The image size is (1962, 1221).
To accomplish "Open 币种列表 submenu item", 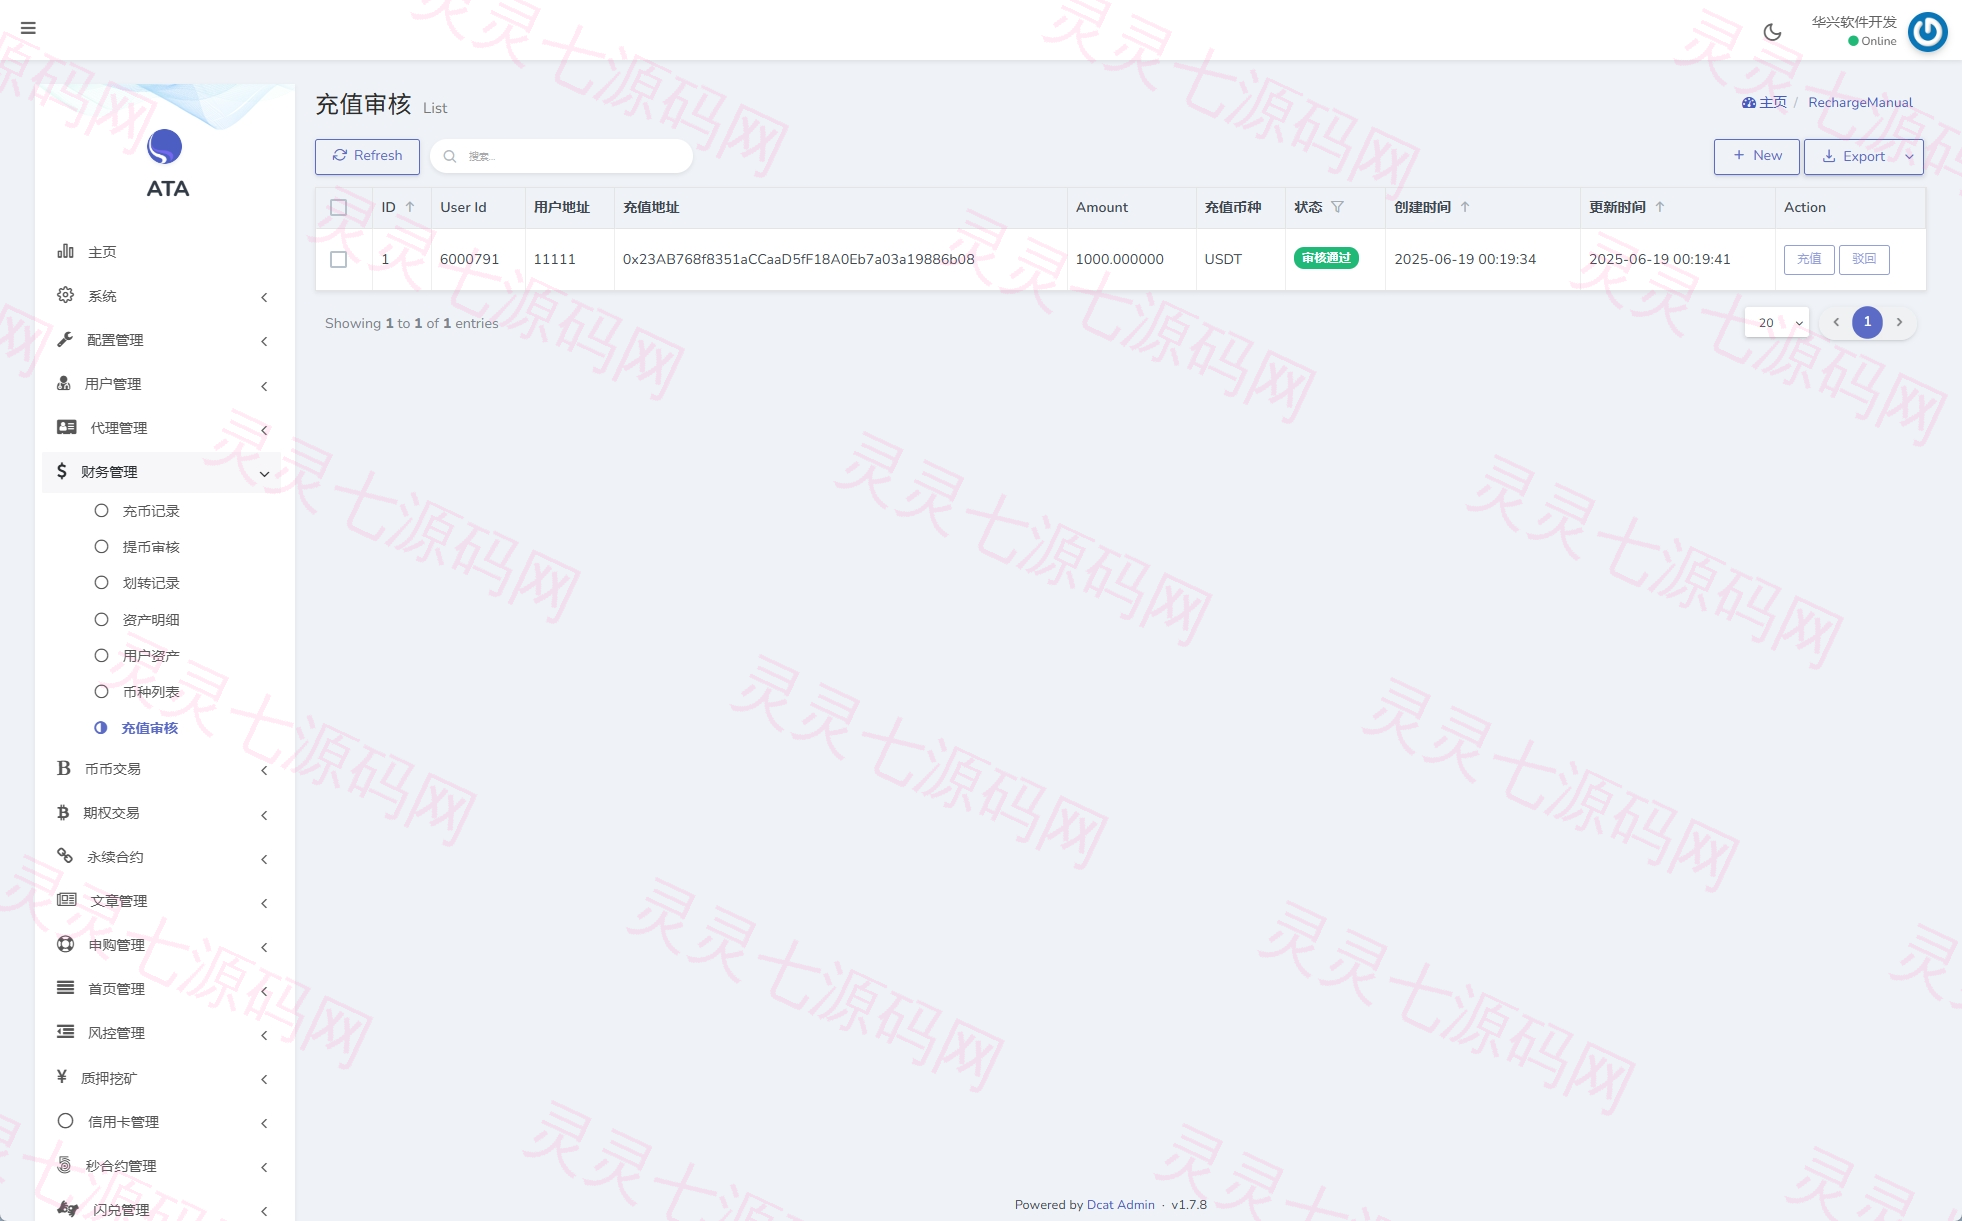I will coord(151,692).
